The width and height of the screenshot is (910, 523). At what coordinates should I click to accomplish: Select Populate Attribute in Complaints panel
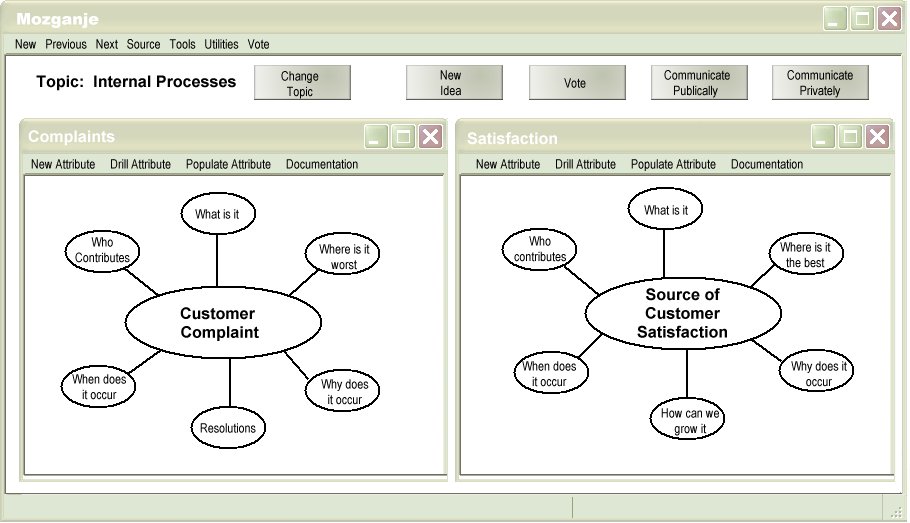coord(228,164)
